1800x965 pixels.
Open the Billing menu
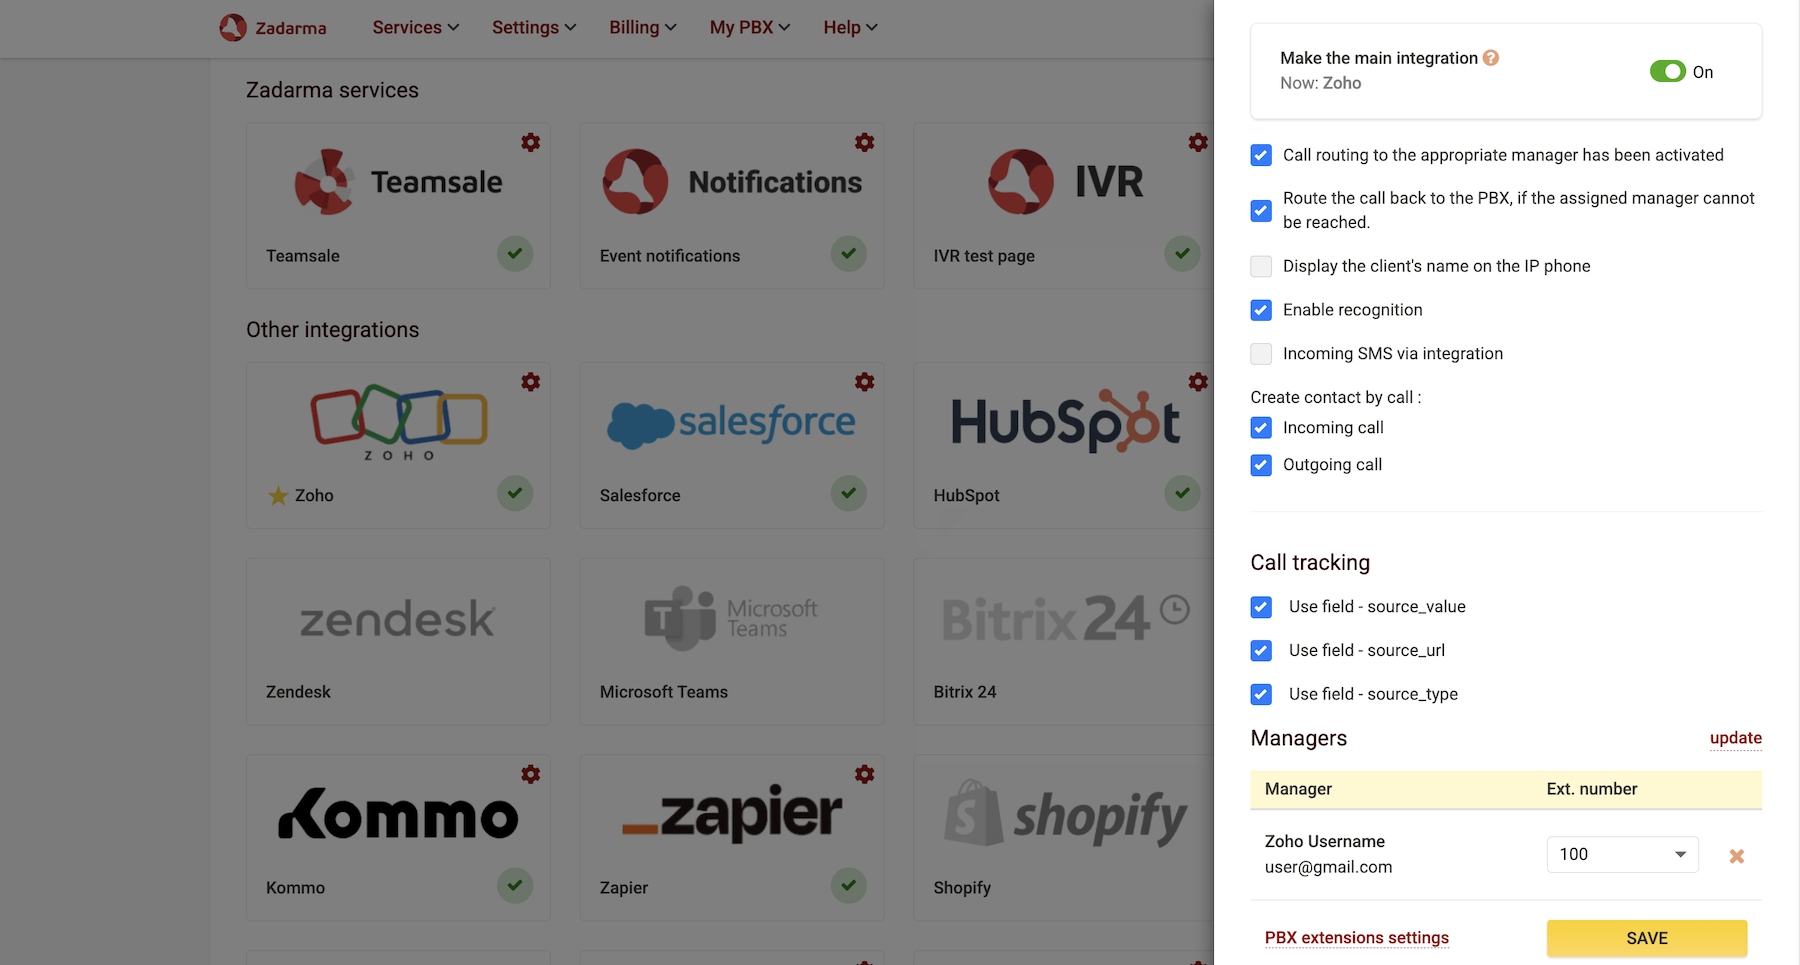coord(643,27)
